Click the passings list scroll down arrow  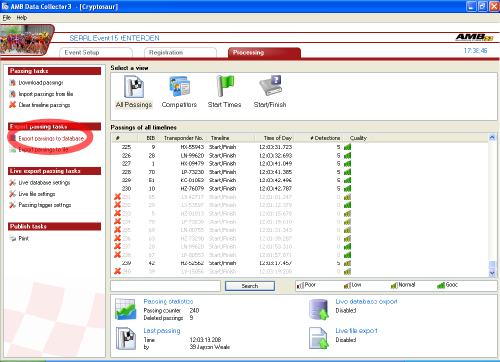point(492,273)
